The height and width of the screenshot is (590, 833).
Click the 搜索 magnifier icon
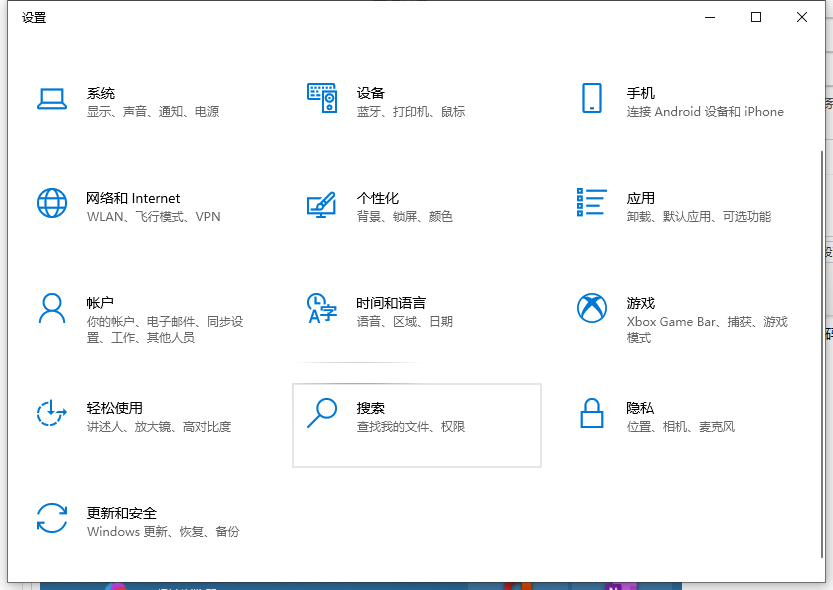pos(322,413)
